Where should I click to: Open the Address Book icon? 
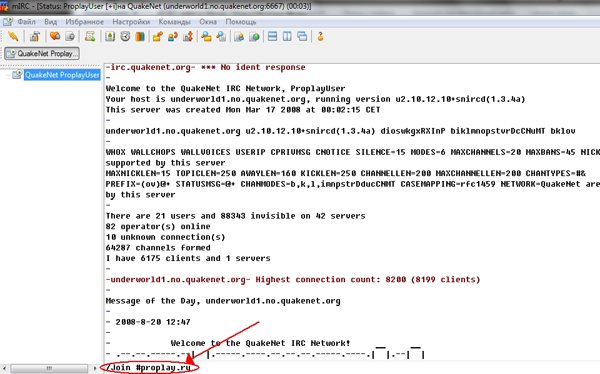coord(110,36)
